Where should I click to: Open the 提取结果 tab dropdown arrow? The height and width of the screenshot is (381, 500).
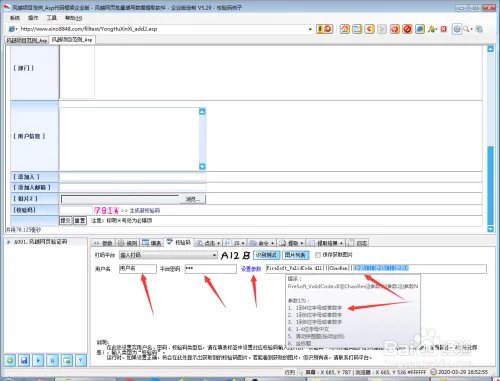click(x=341, y=243)
